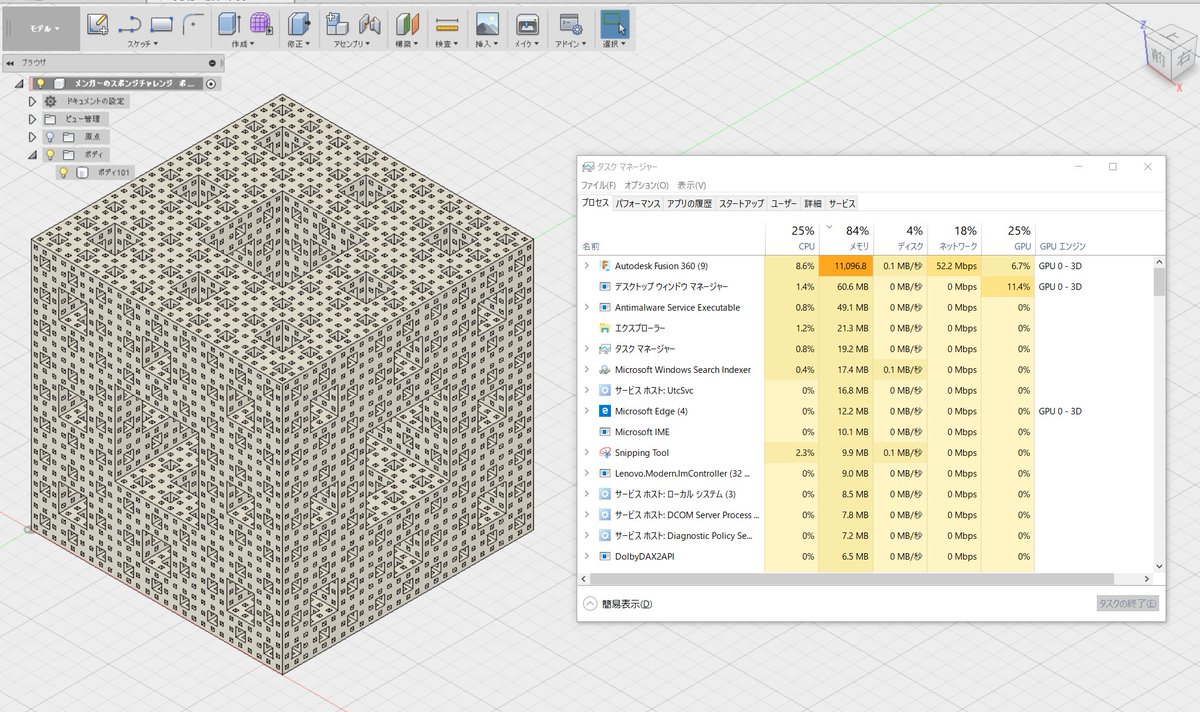Viewport: 1200px width, 712px height.
Task: Open the Create (作成) dropdown menu
Action: (x=243, y=44)
